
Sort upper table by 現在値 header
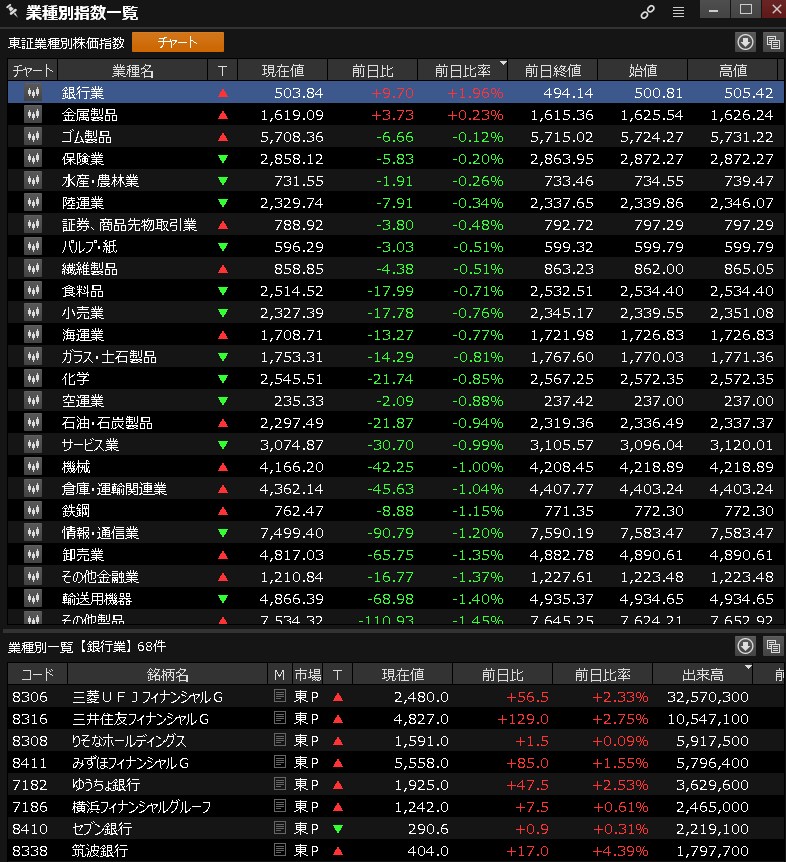tap(283, 70)
